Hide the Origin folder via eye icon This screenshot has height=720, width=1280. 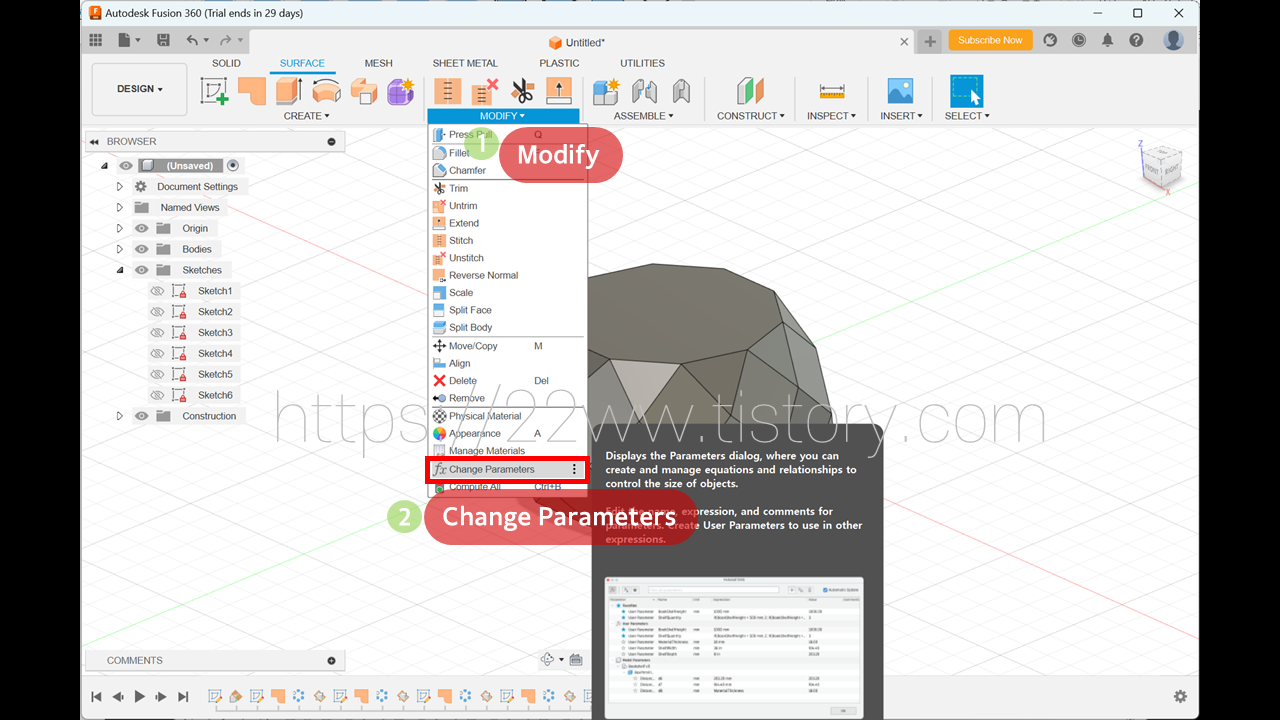(142, 228)
